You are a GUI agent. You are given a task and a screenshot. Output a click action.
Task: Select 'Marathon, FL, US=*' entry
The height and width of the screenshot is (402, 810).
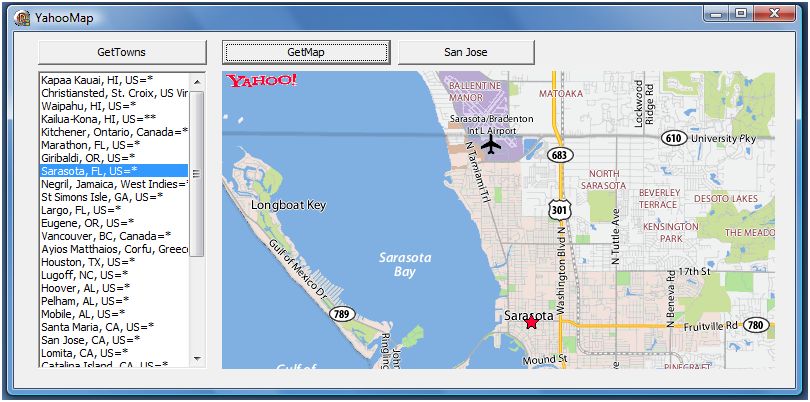(114, 145)
